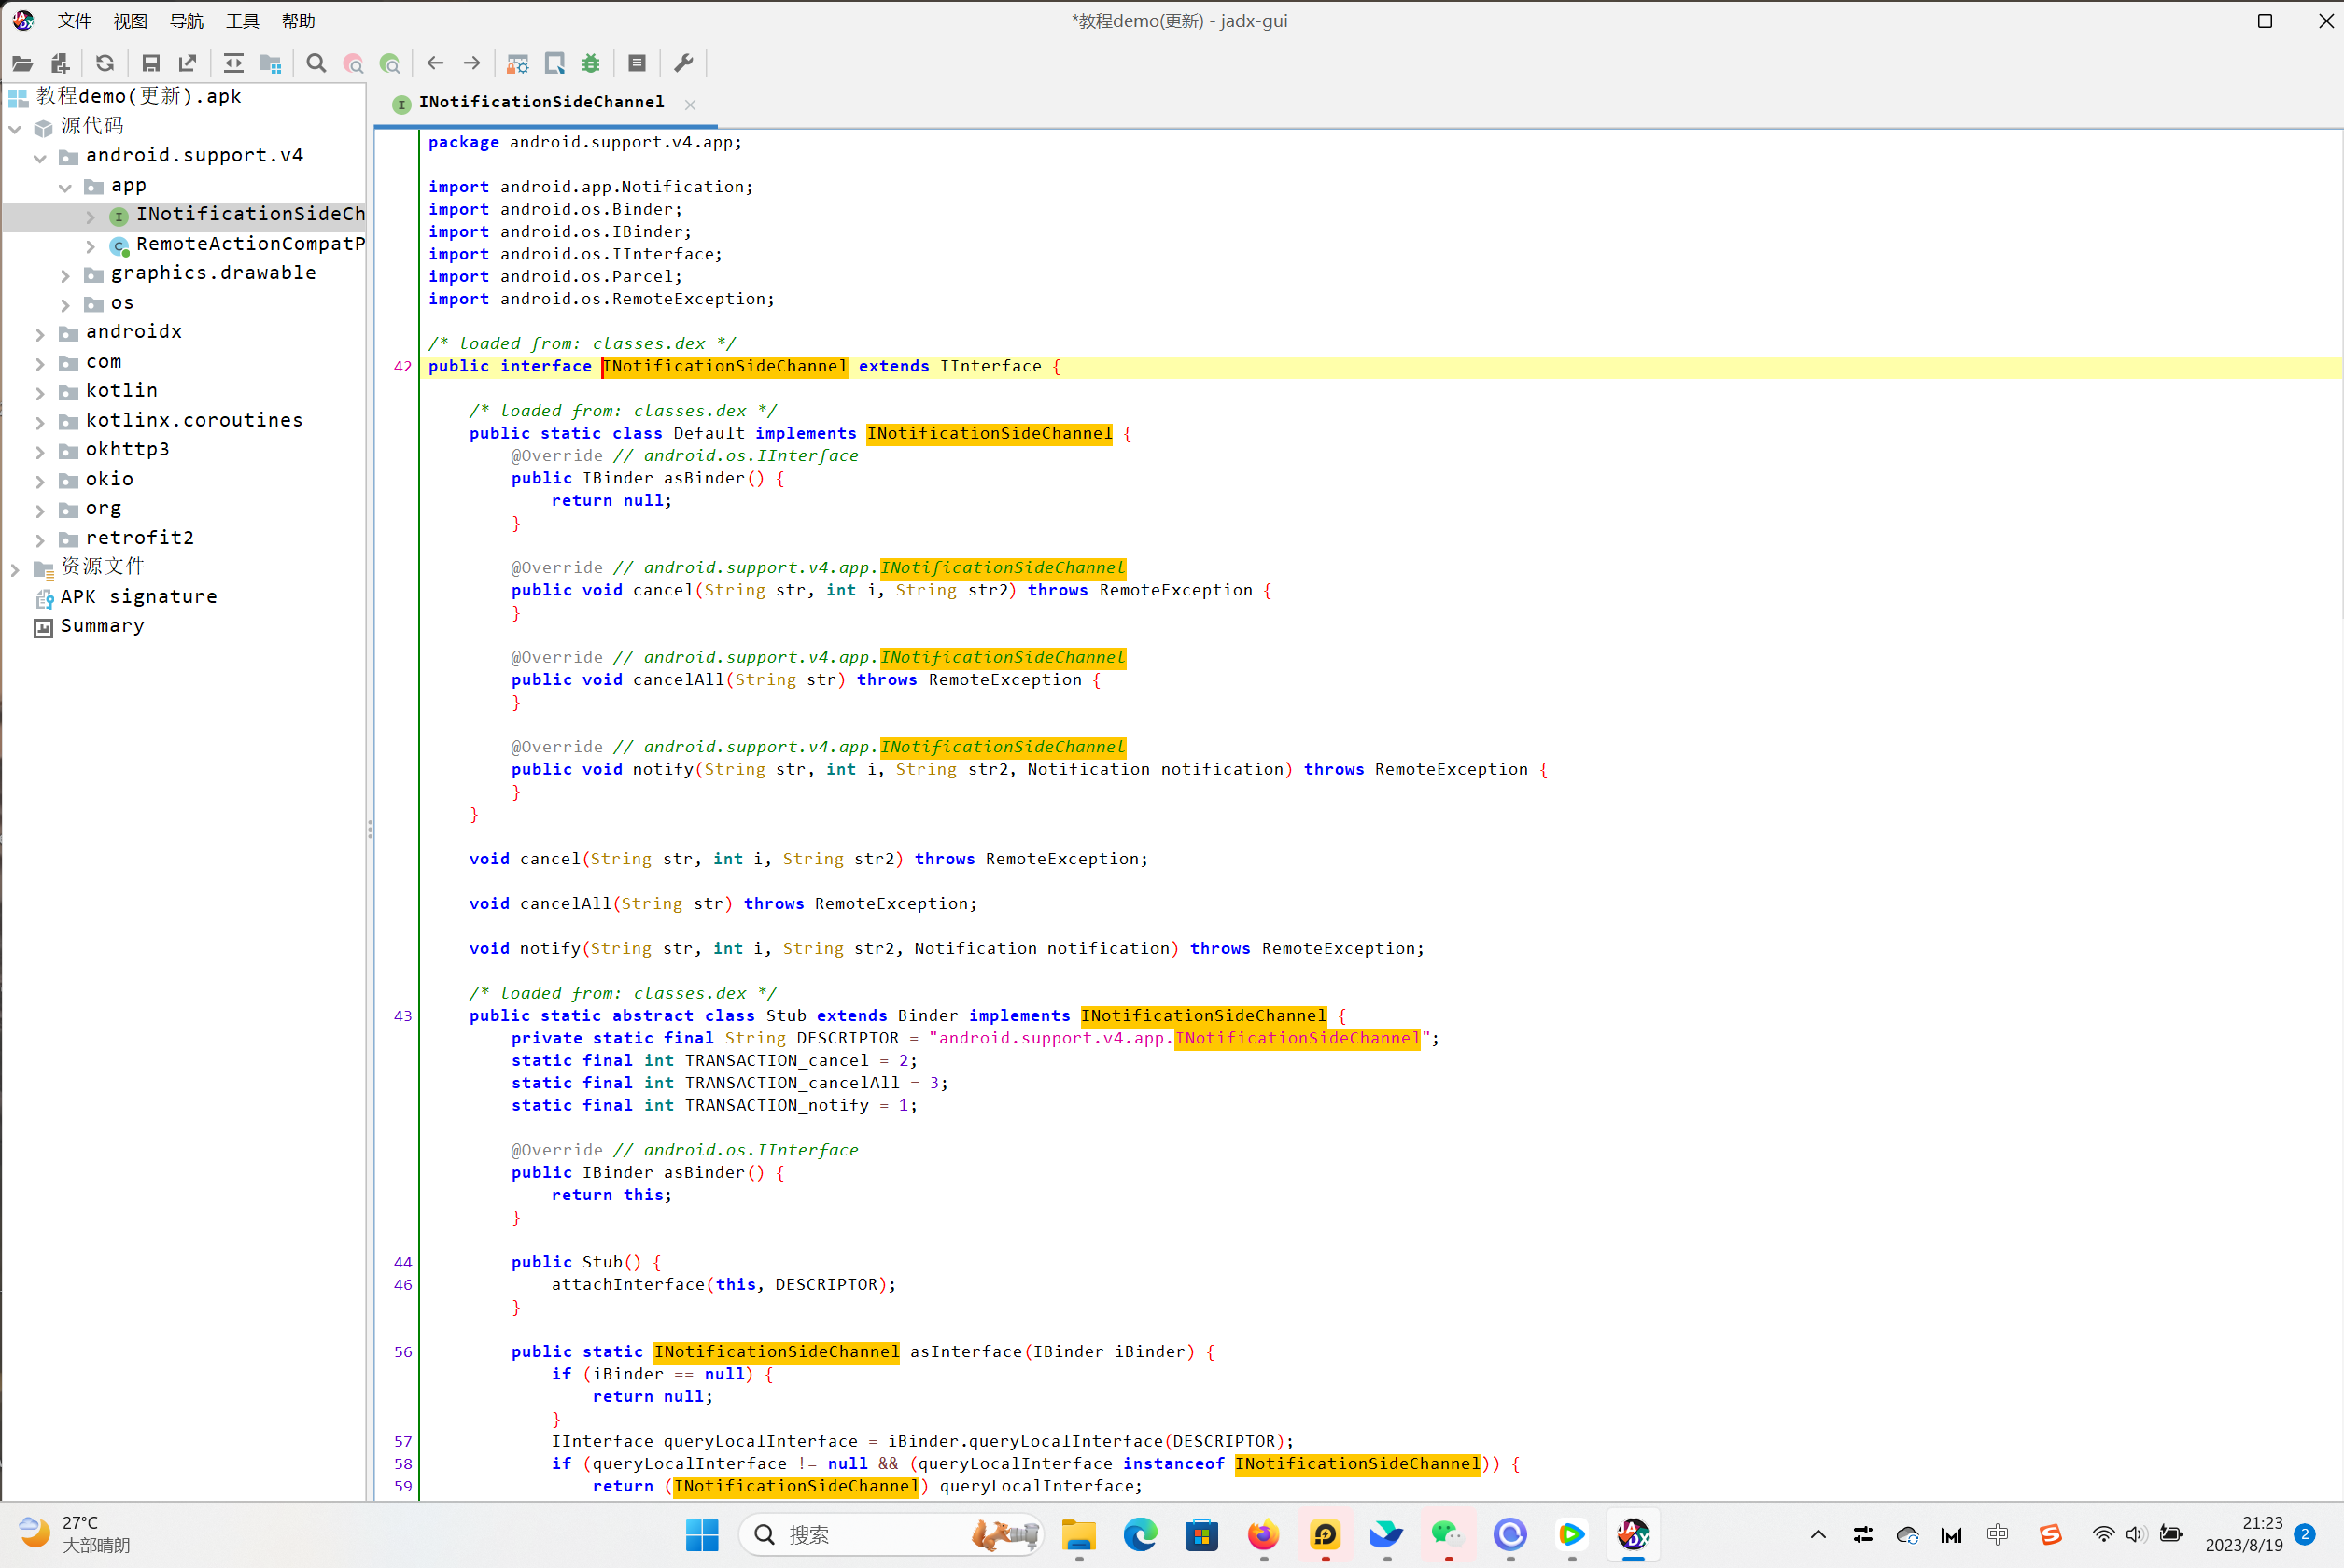This screenshot has width=2344, height=1568.
Task: Open preferences with wrench icon
Action: [684, 64]
